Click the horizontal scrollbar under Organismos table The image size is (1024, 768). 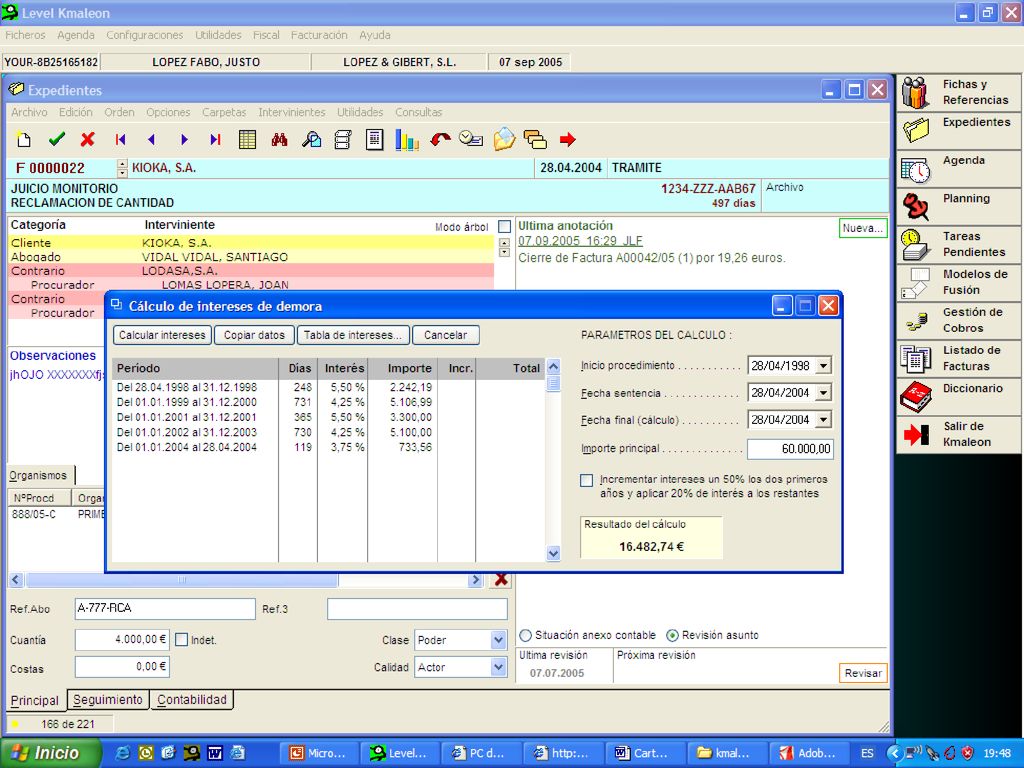click(x=246, y=579)
